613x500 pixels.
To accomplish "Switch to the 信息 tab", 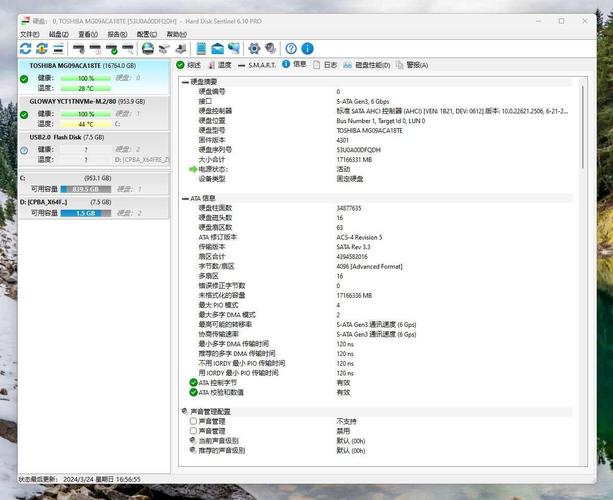I will pyautogui.click(x=294, y=64).
